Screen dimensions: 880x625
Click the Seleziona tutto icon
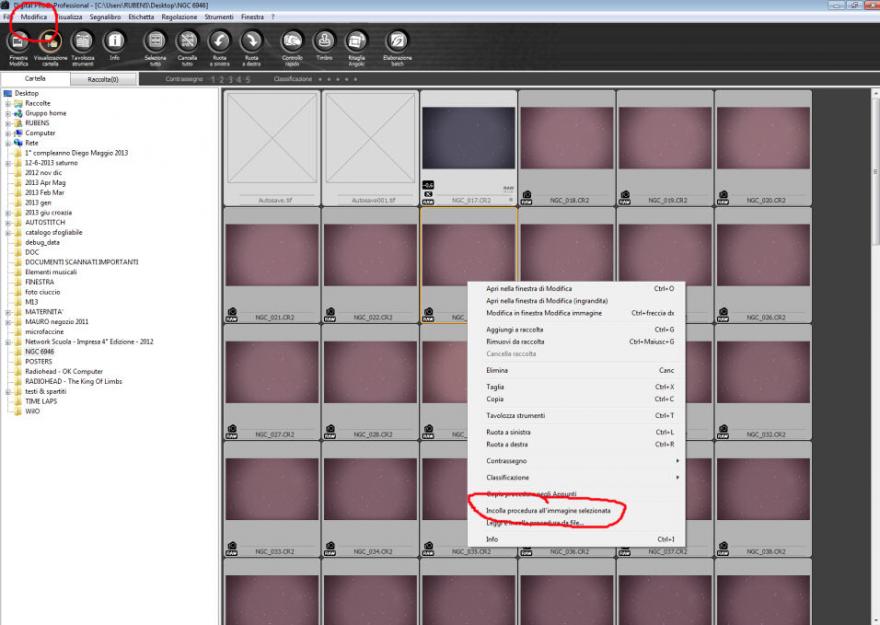(155, 42)
